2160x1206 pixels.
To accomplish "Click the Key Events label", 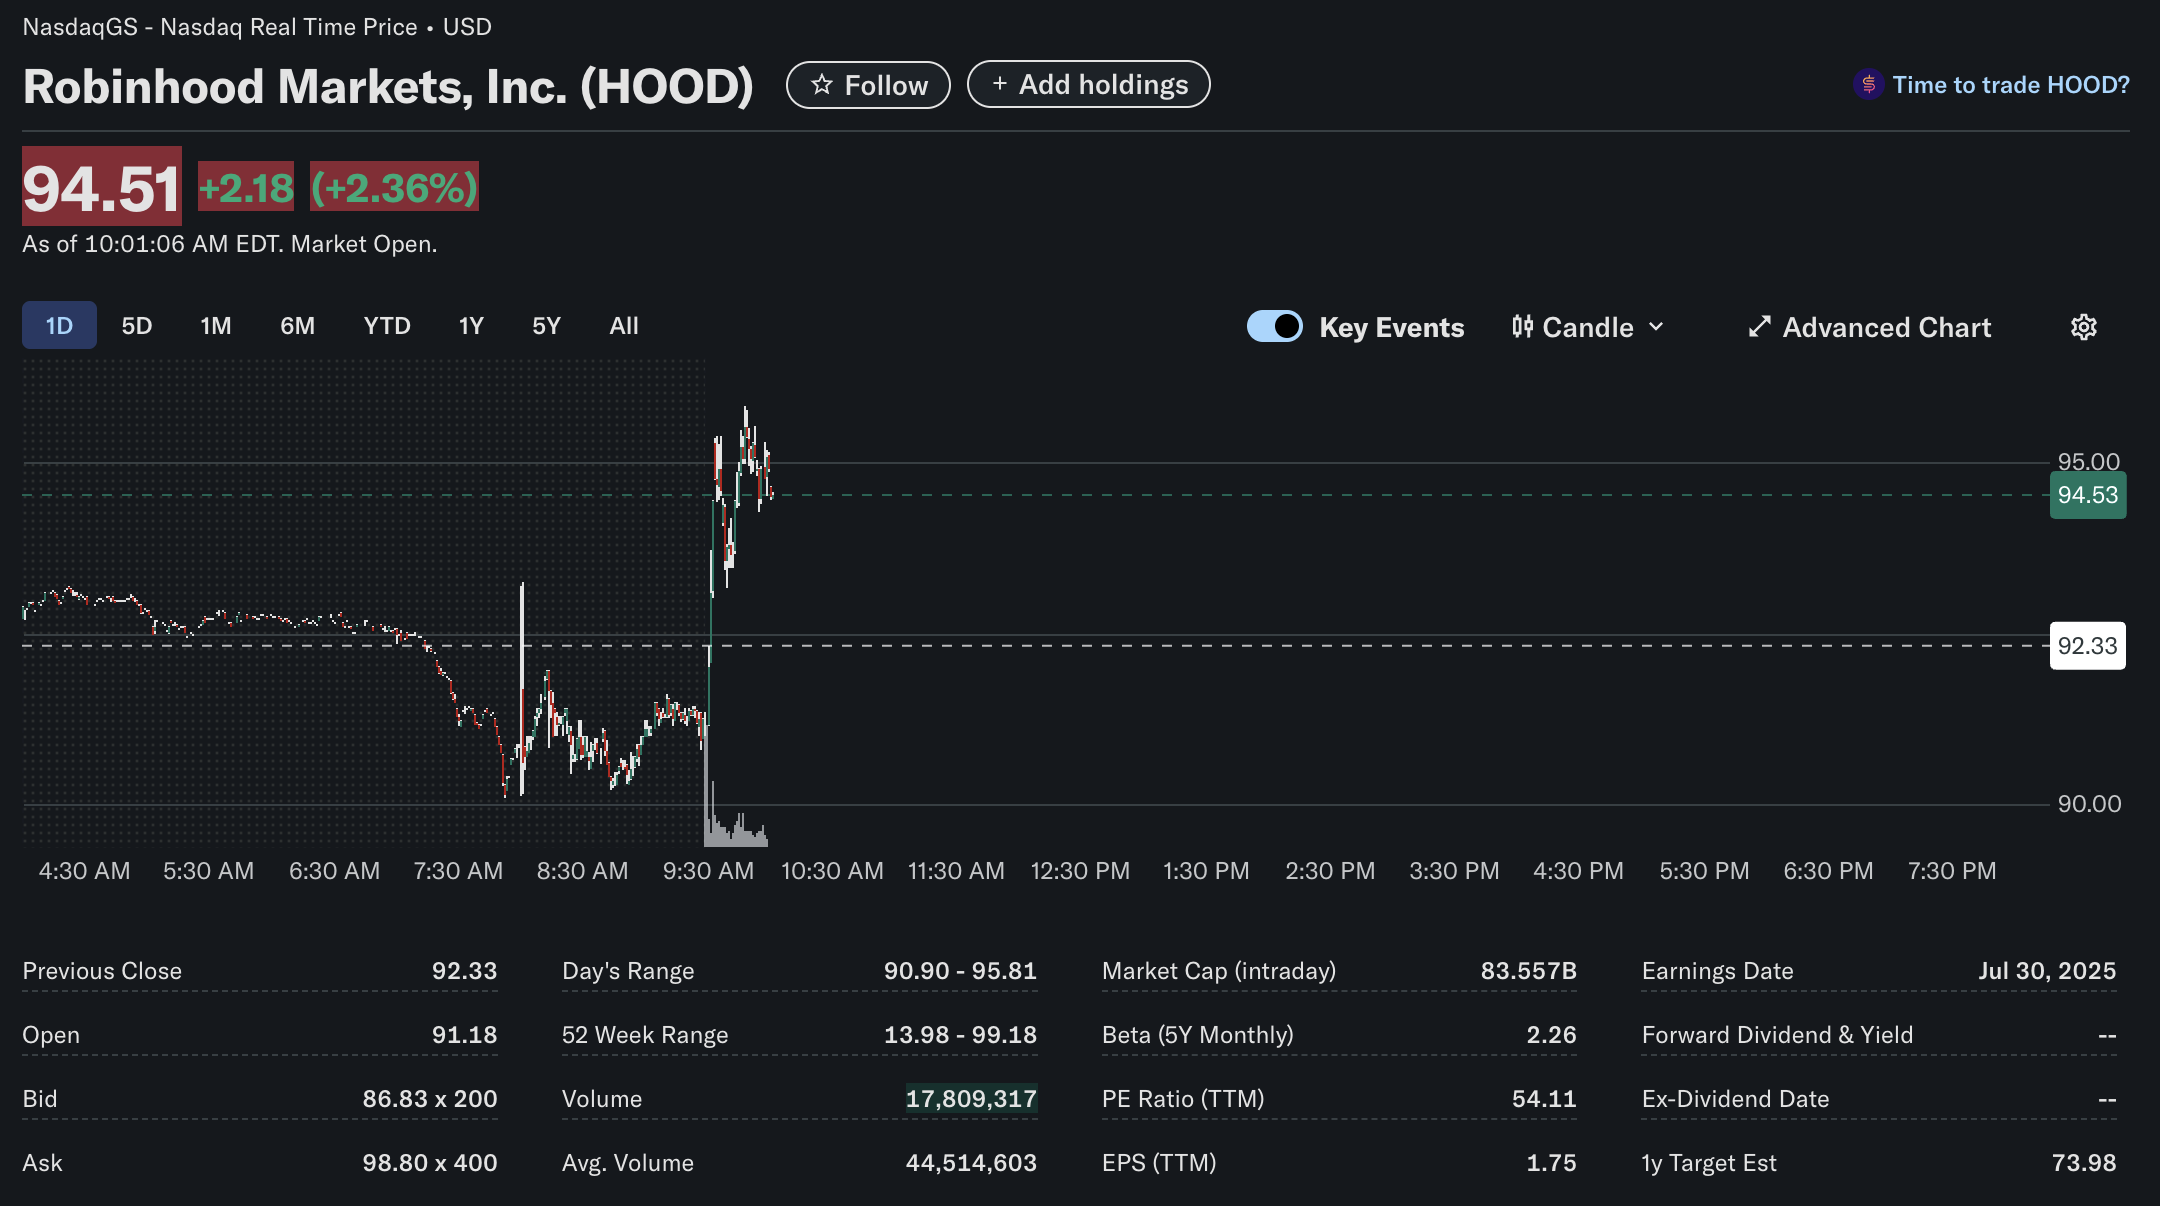I will click(1391, 327).
